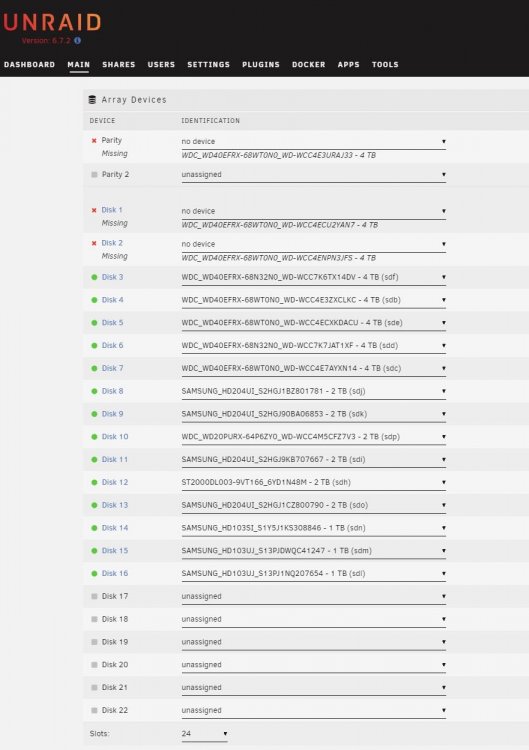Screen dimensions: 529x750
Task: Click the green status dot for Disk 15
Action: click(94, 551)
